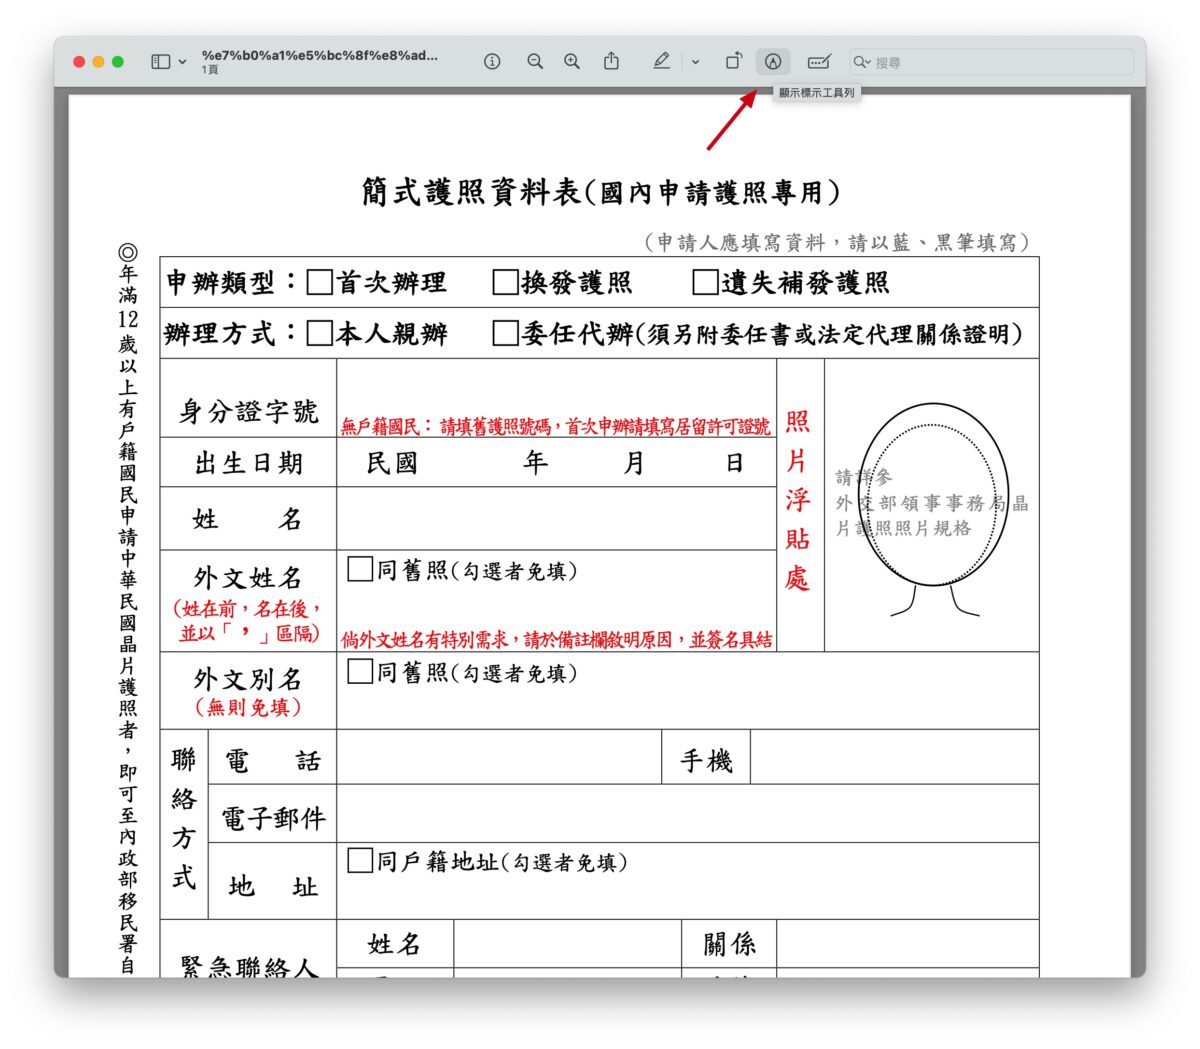
Task: Zoom out of the document
Action: point(535,62)
